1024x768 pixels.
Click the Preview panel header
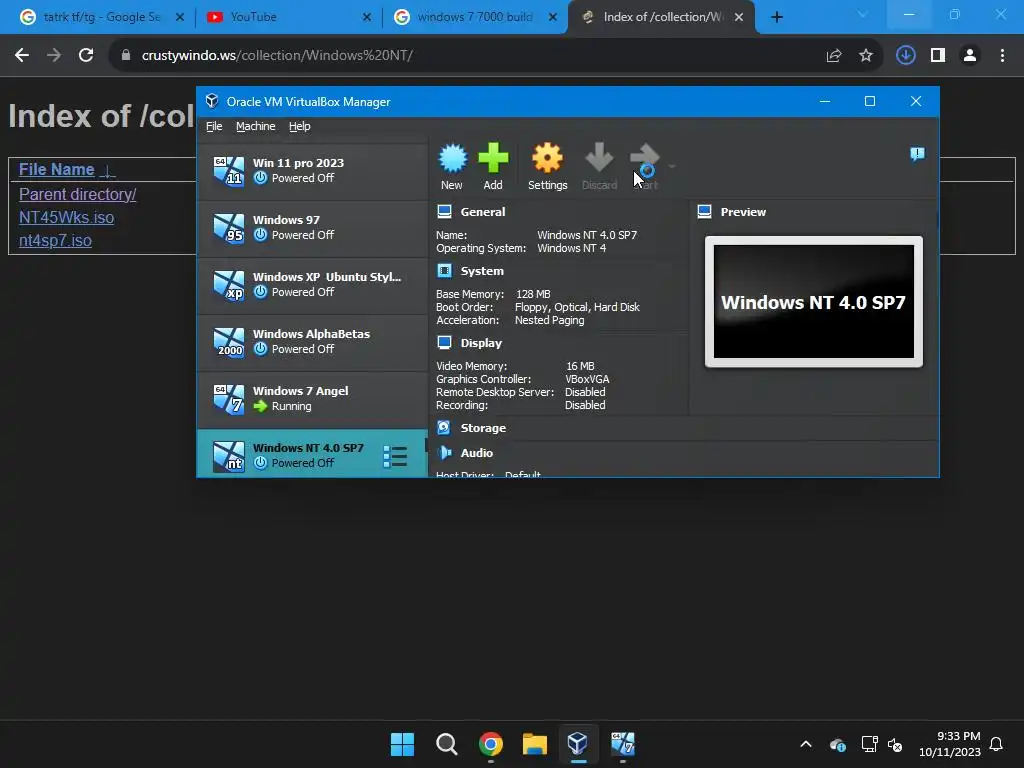(x=743, y=212)
